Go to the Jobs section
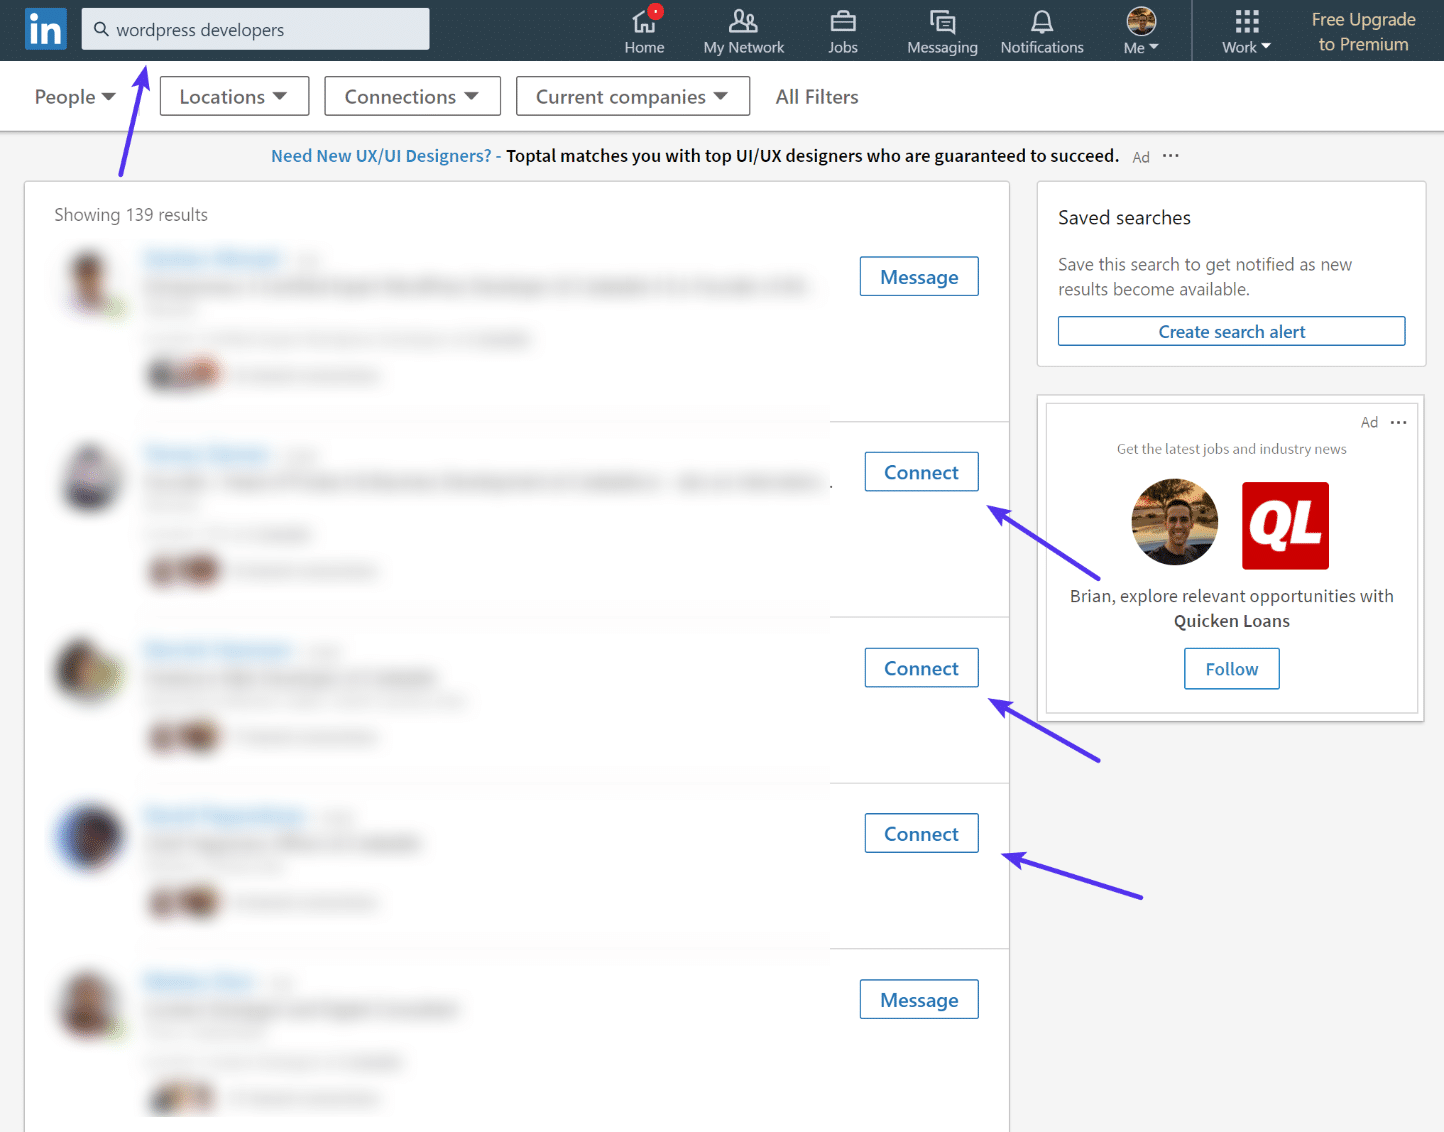1444x1132 pixels. 842,30
